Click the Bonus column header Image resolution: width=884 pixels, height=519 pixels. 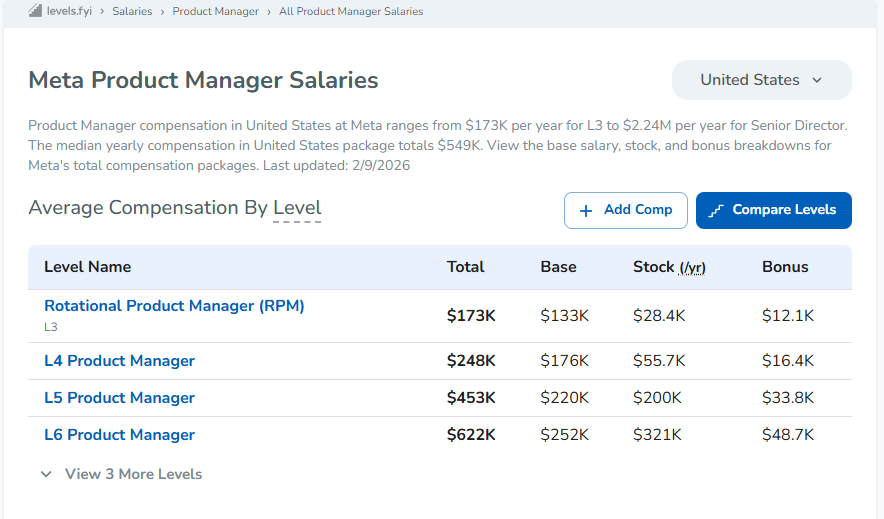pyautogui.click(x=785, y=267)
